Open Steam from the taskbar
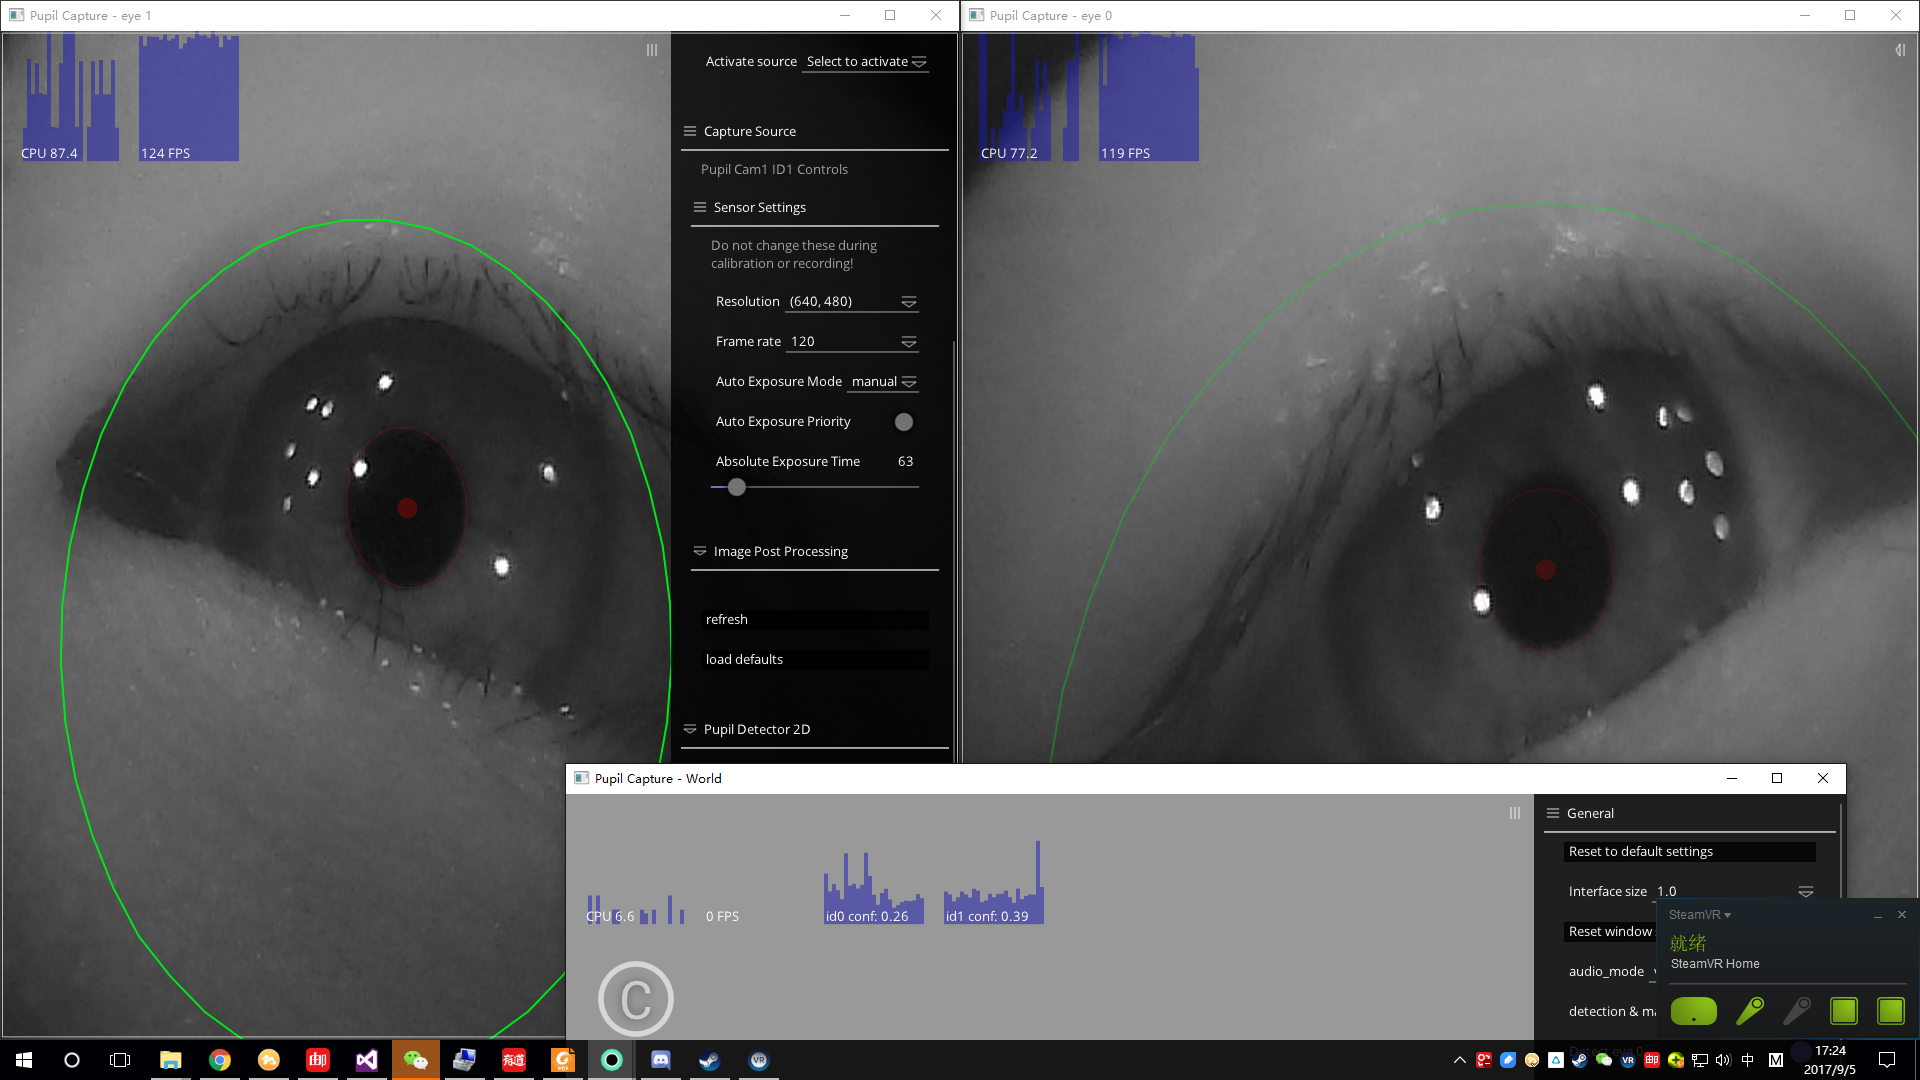This screenshot has height=1080, width=1920. coord(710,1060)
